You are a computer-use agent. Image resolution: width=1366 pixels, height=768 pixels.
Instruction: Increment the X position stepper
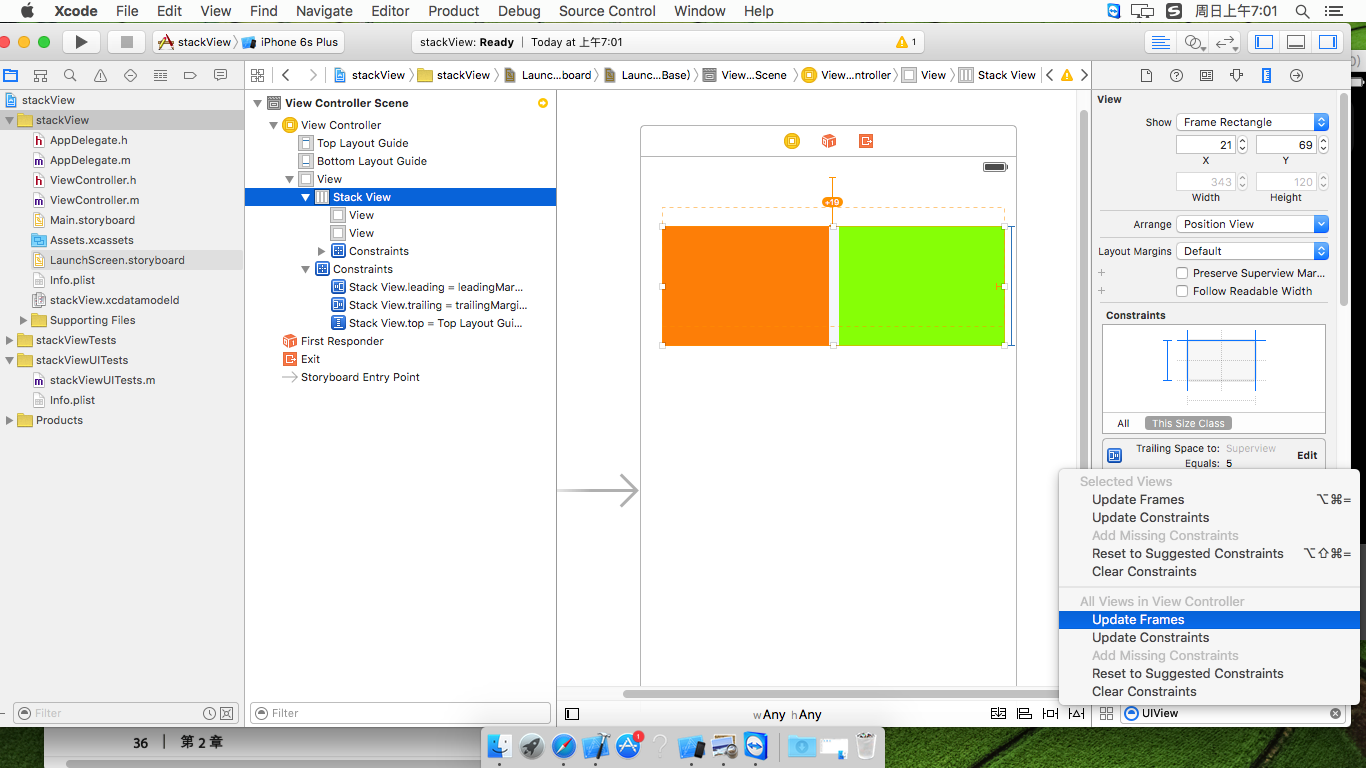(1242, 141)
